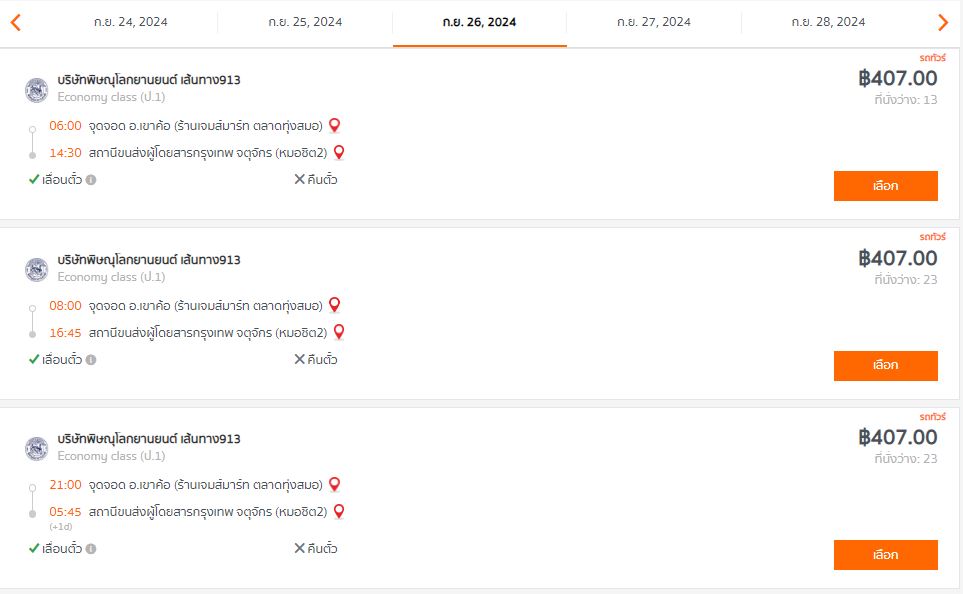Switch to the ก.ย. 28, 2024 date tab
Viewport: 963px width, 594px height.
pos(828,23)
